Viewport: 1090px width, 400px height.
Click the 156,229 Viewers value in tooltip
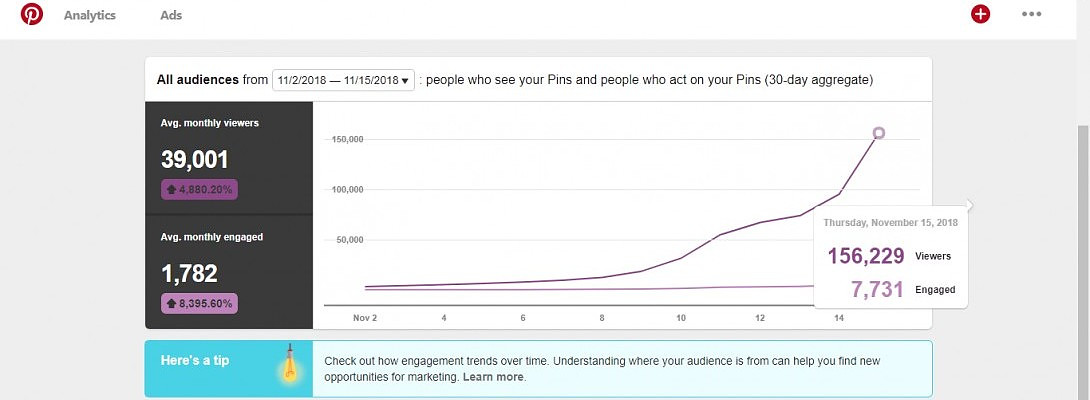866,256
